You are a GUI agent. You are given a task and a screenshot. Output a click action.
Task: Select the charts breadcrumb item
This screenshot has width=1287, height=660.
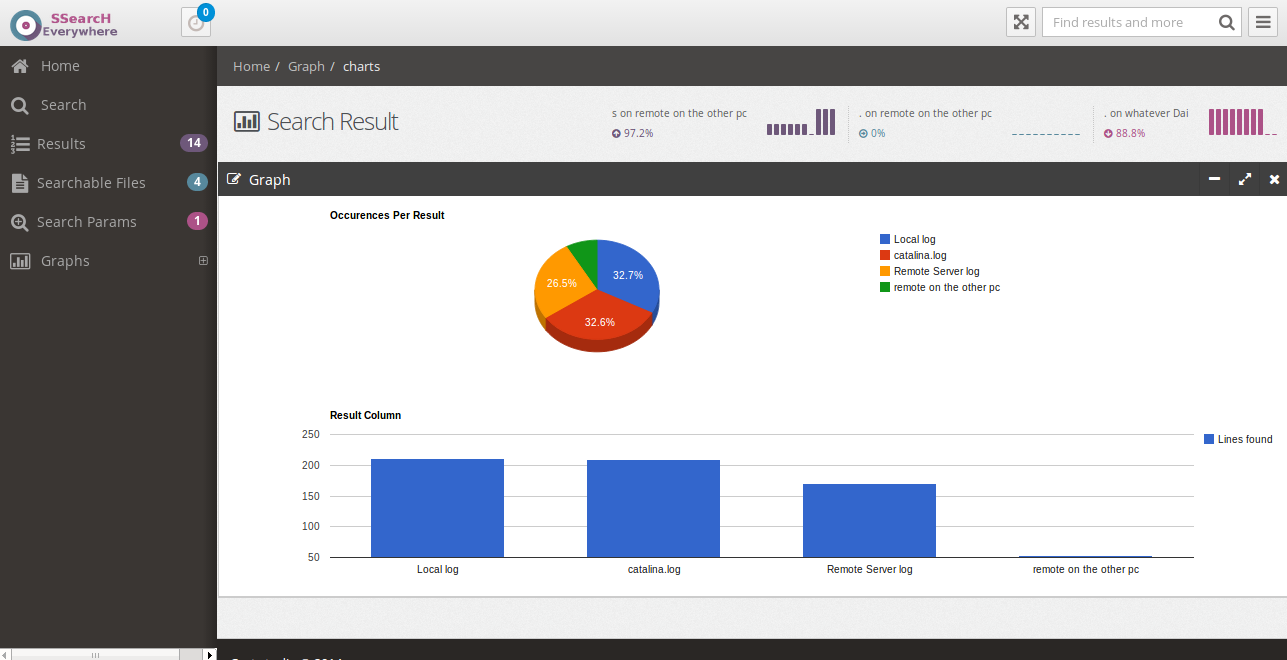click(x=361, y=66)
